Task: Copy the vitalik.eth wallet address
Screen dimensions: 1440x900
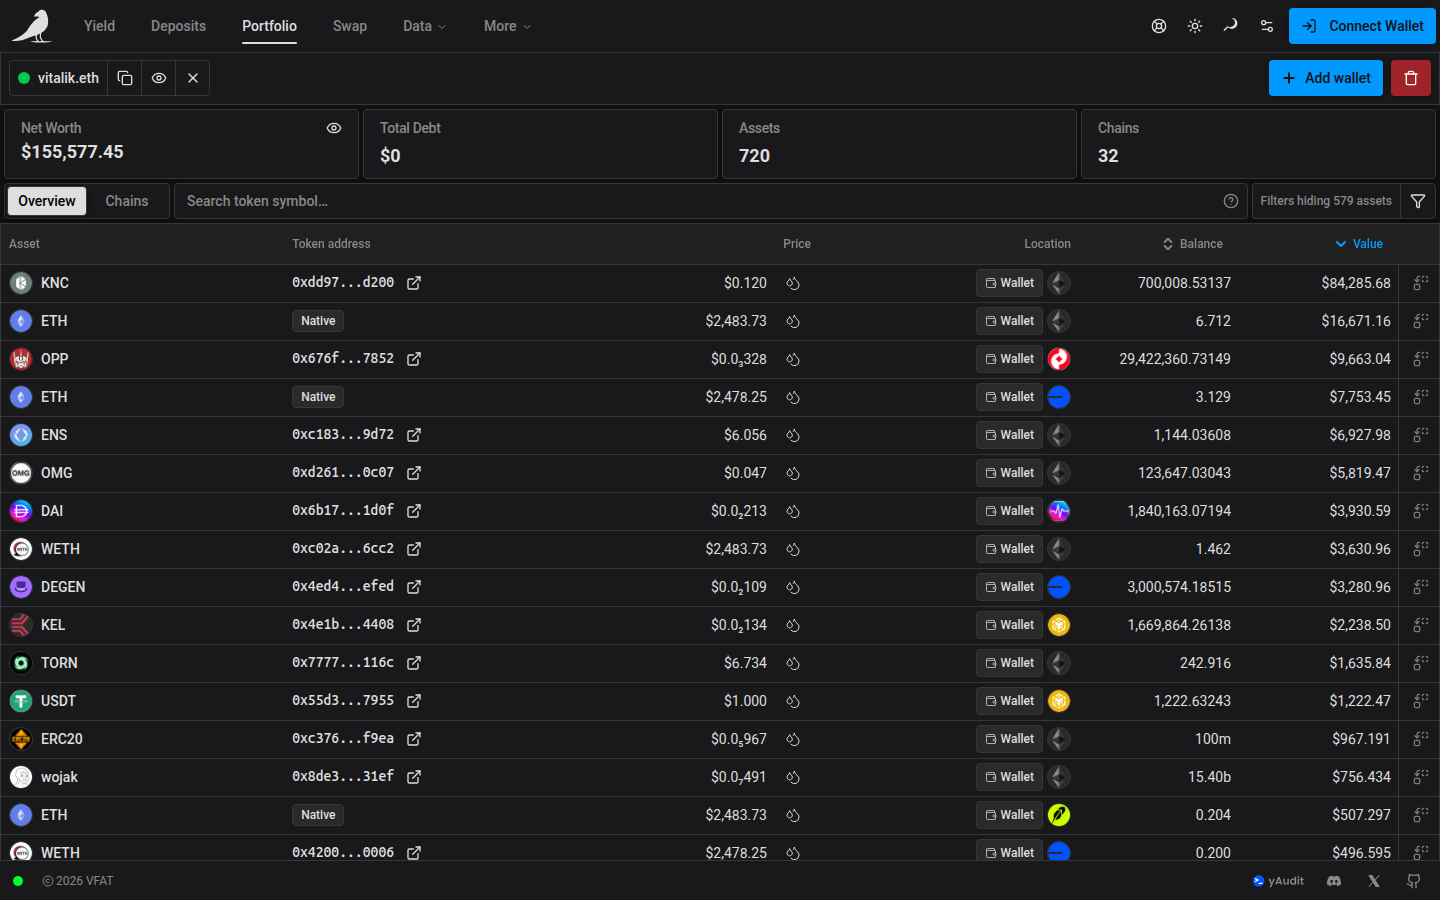Action: click(x=125, y=78)
